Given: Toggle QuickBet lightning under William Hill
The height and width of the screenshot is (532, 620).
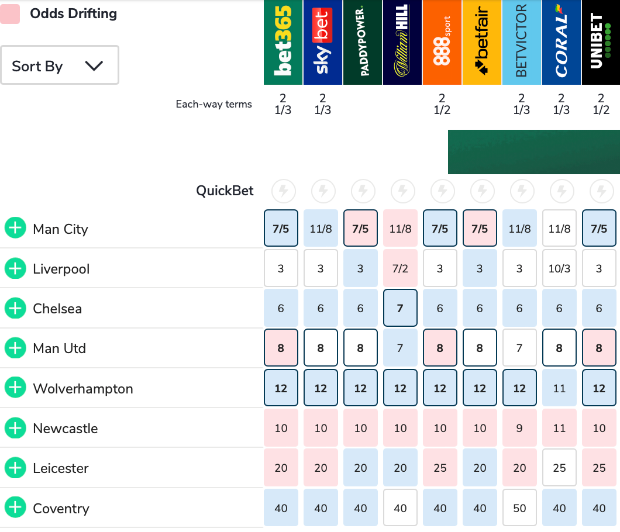Looking at the screenshot, I should click(x=402, y=190).
